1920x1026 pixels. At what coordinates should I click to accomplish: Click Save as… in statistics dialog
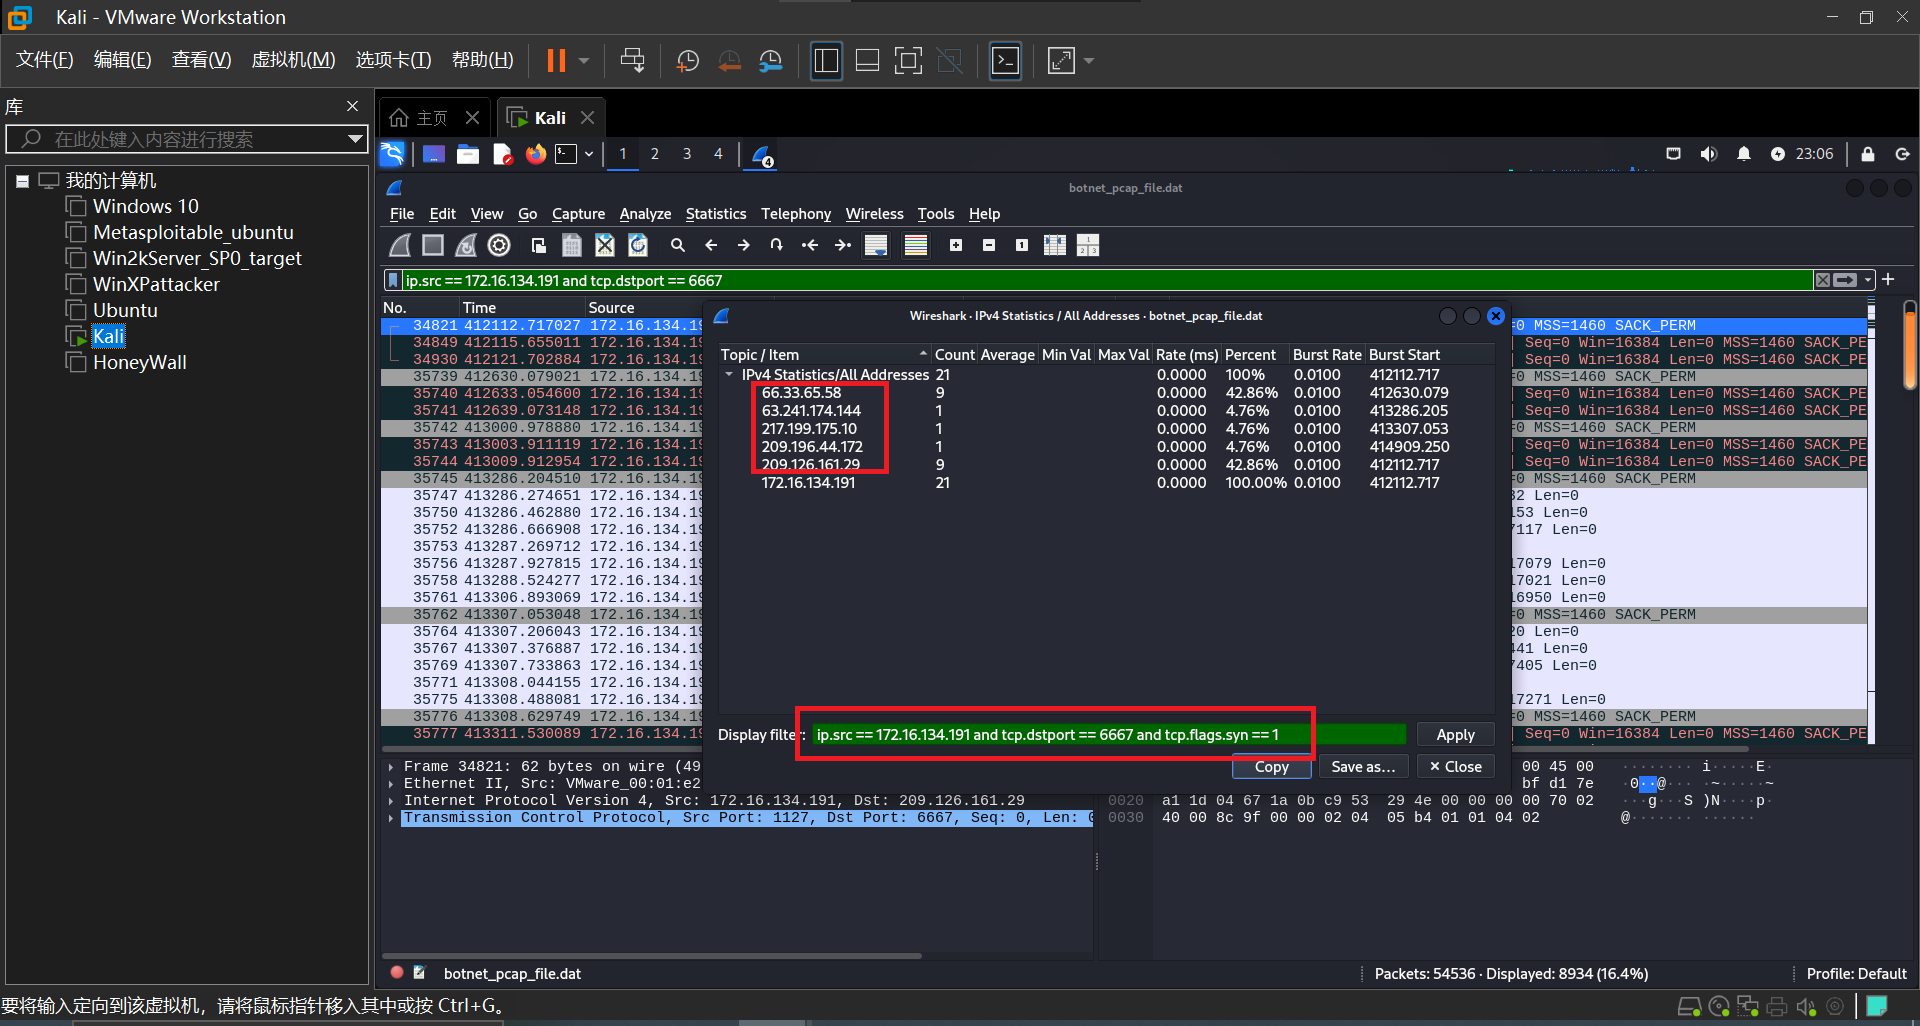[x=1363, y=767]
